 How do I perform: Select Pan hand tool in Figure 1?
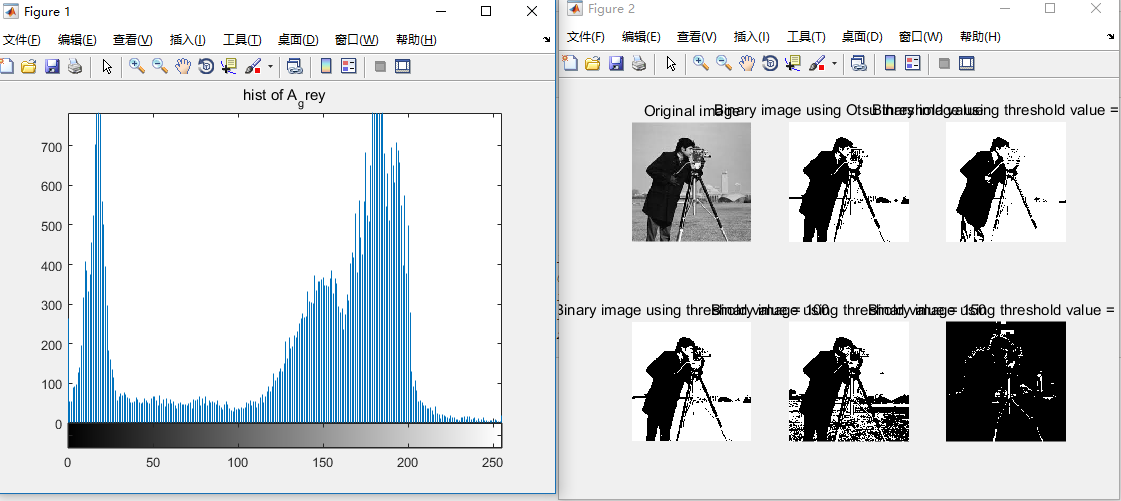pos(183,66)
